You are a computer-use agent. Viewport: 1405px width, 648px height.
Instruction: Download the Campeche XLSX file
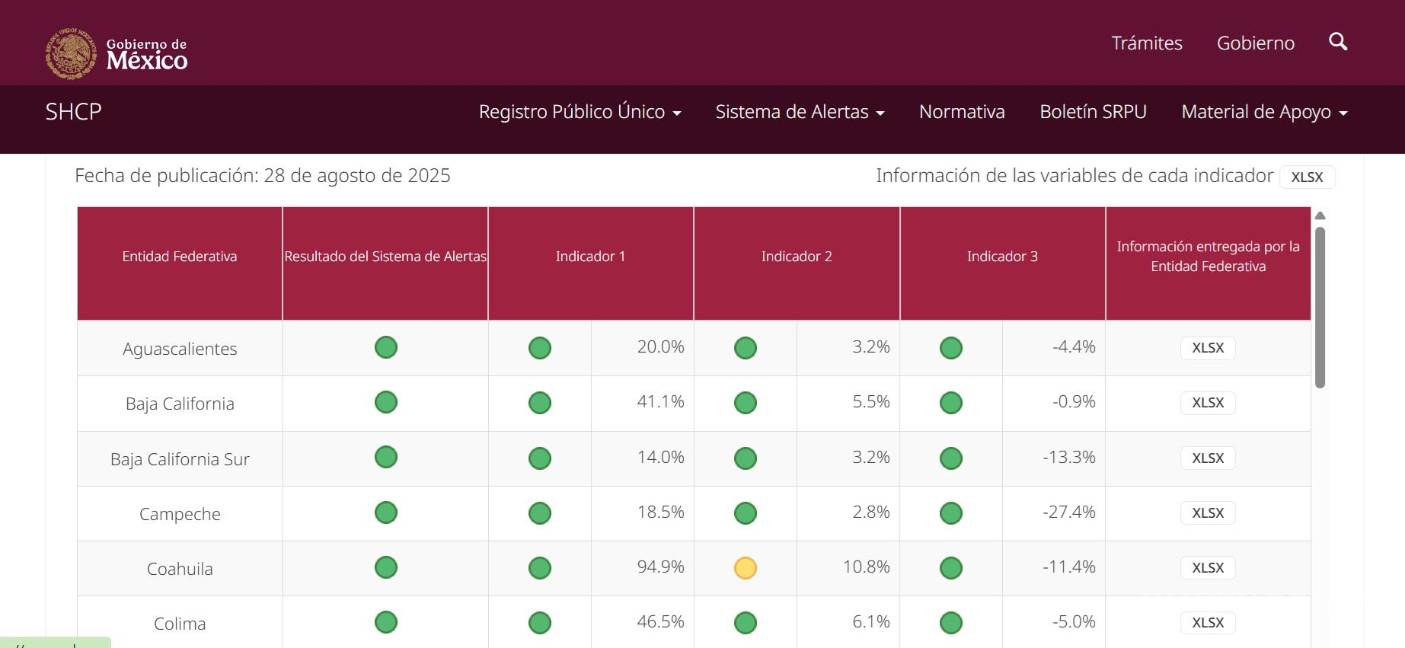1207,512
